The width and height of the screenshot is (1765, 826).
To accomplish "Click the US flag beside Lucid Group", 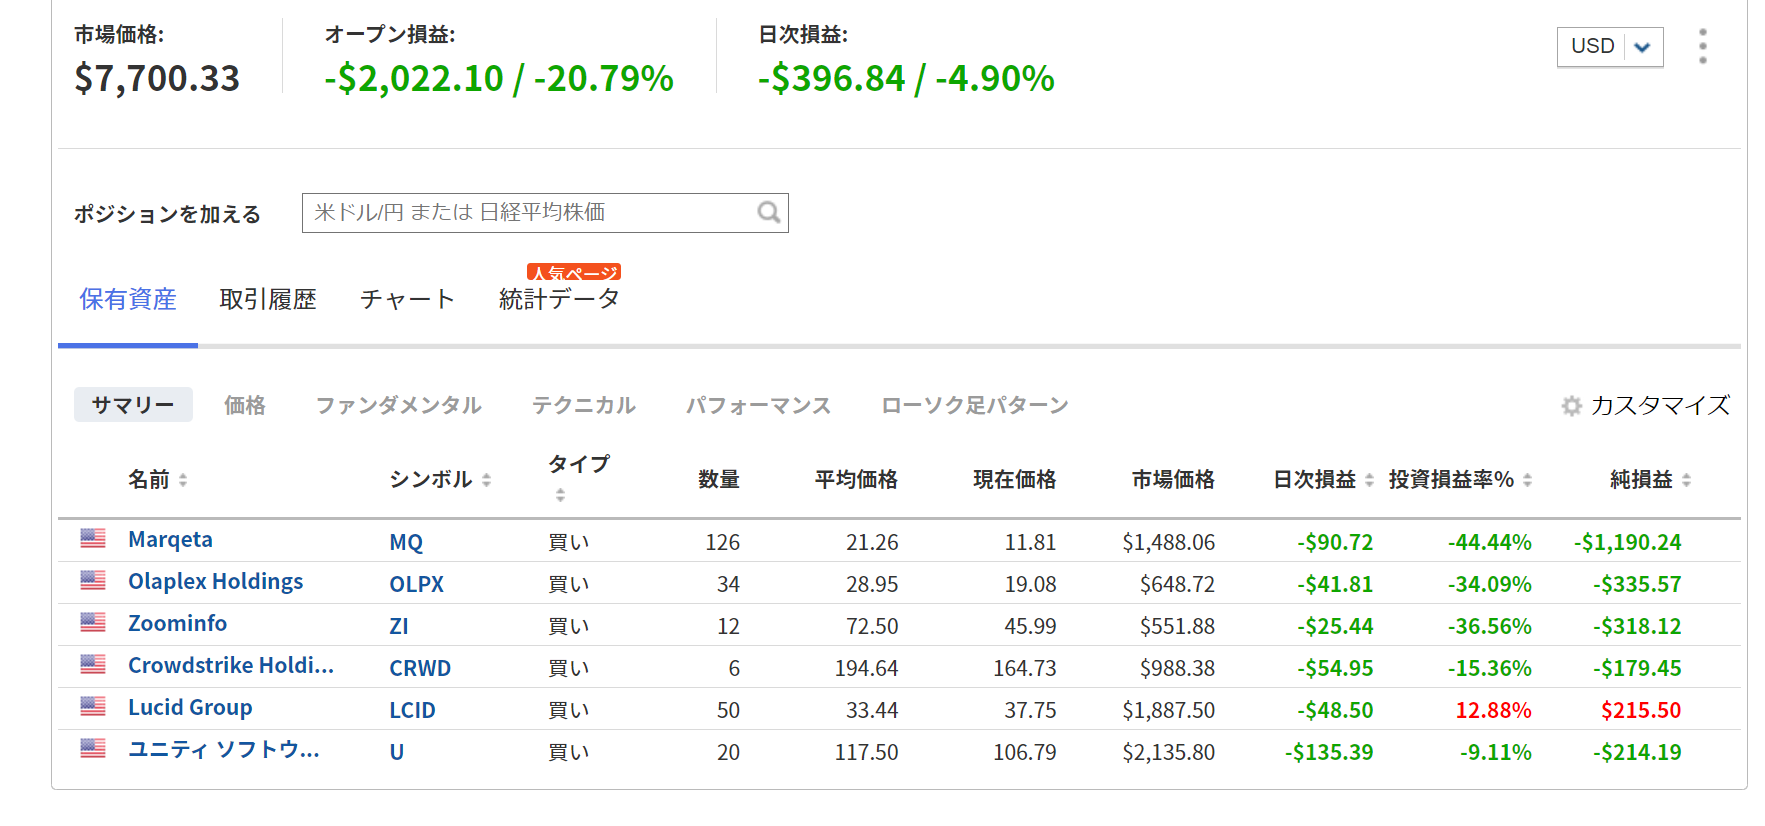I will click(93, 706).
